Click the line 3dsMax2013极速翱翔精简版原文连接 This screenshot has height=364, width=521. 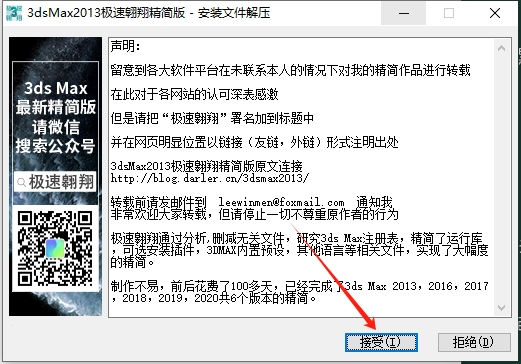(x=206, y=166)
